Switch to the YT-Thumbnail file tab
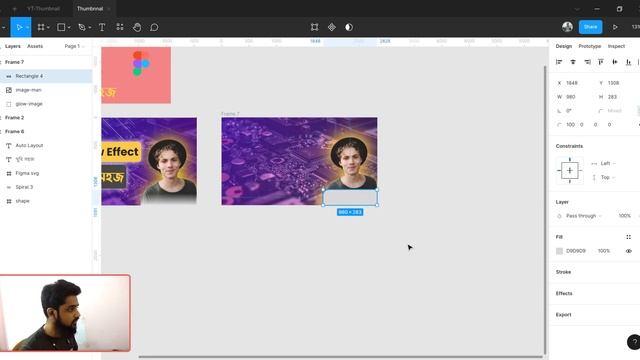The image size is (640, 360). (x=43, y=9)
